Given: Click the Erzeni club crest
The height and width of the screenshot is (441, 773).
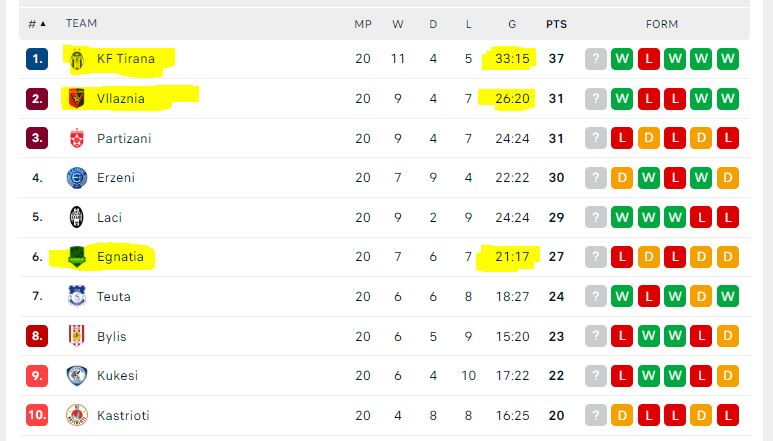Looking at the screenshot, I should [76, 178].
